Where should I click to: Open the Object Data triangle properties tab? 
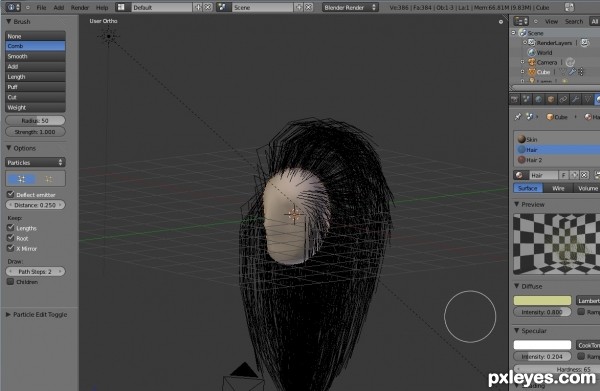[587, 99]
